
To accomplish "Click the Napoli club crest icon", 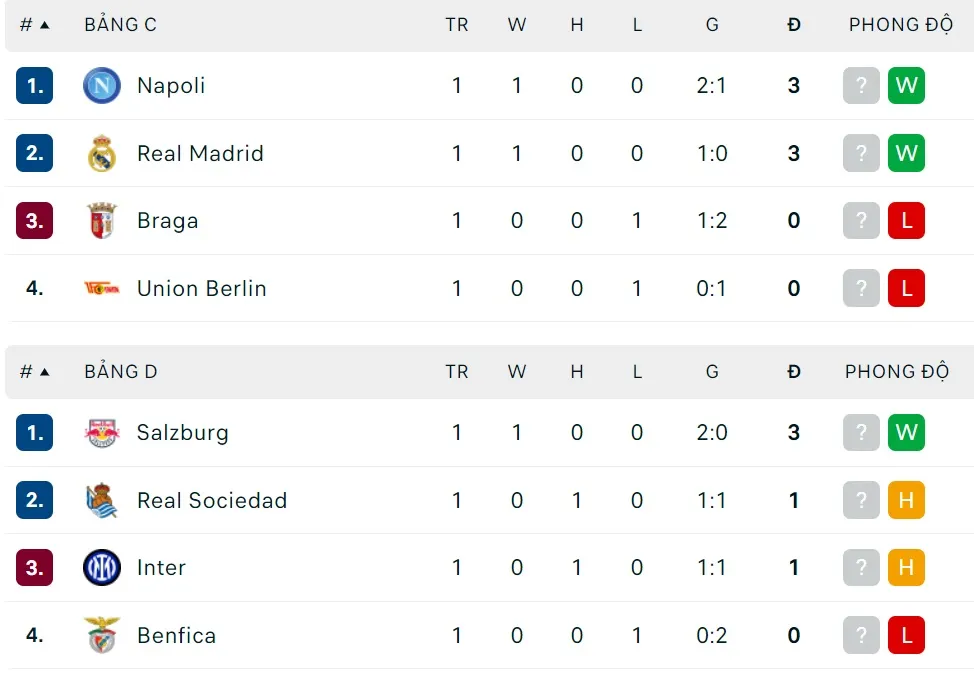I will 102,86.
